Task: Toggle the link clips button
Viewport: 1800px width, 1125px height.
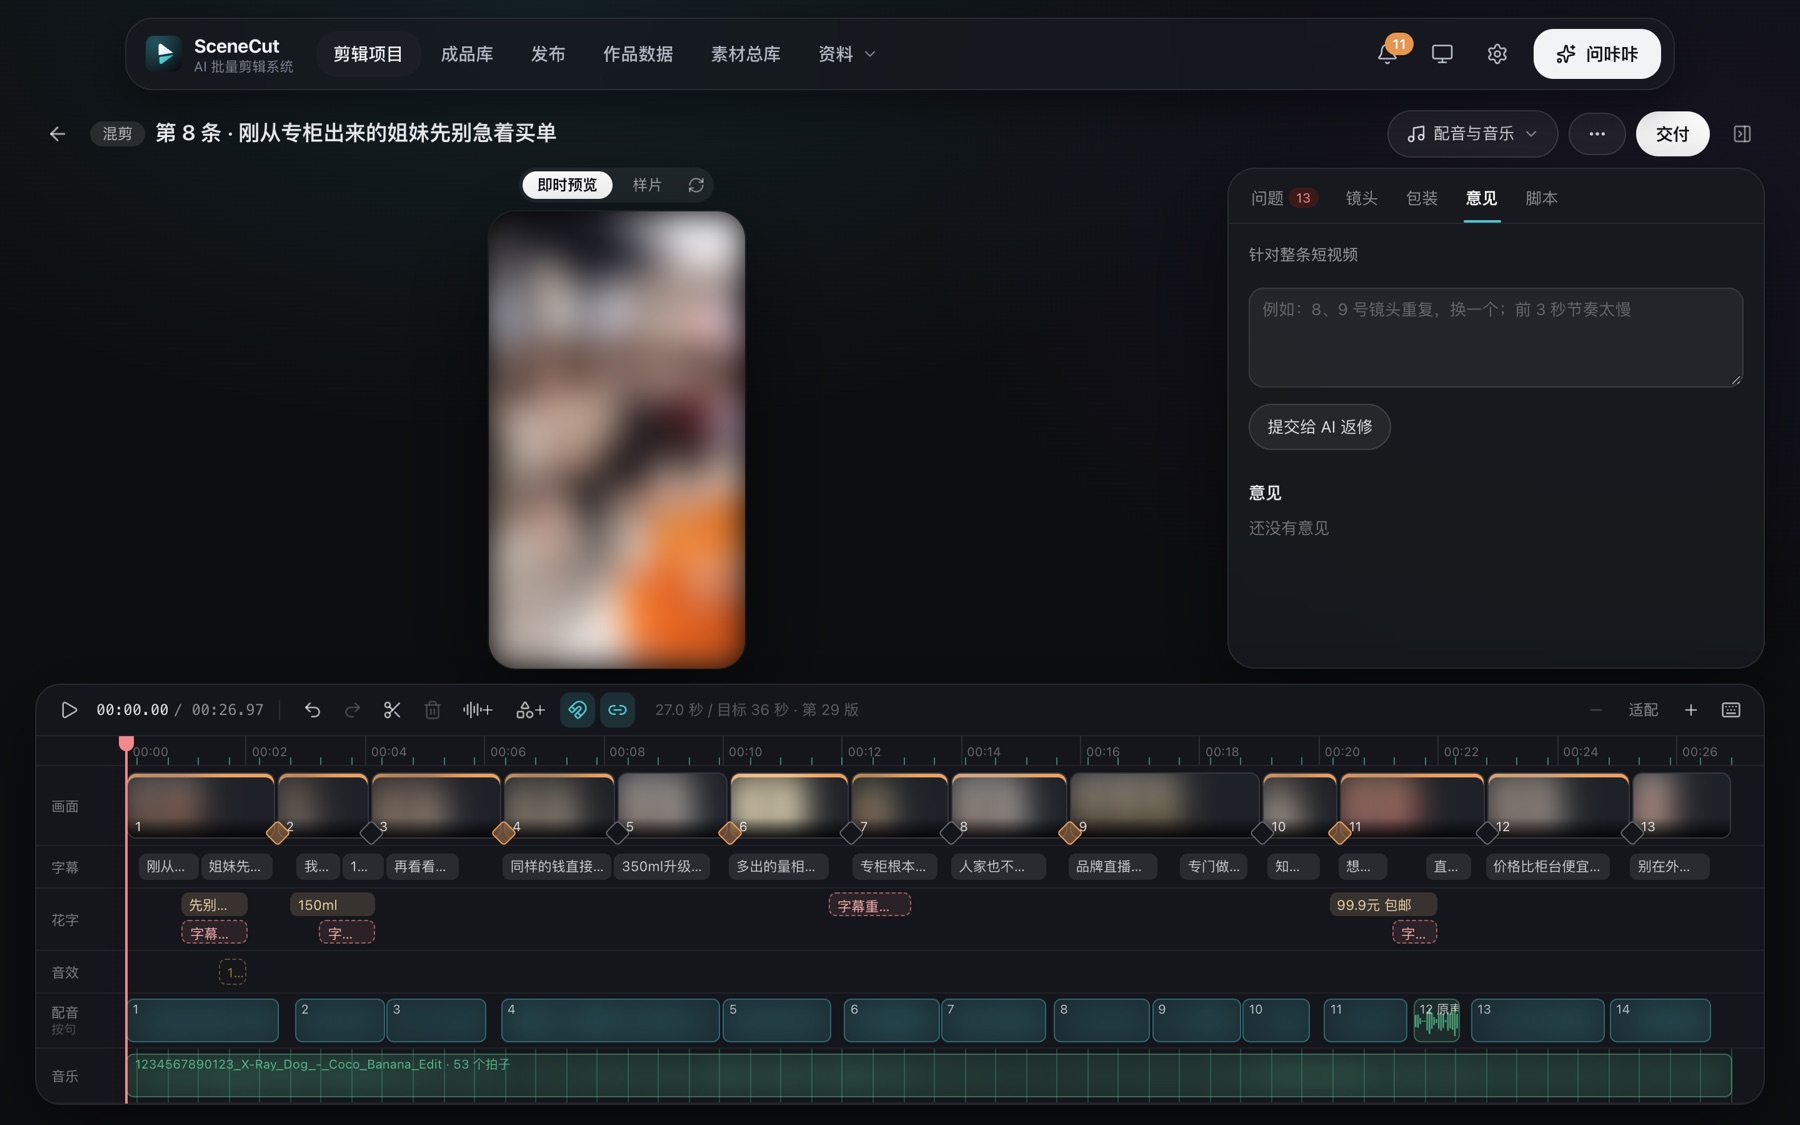Action: coord(618,710)
